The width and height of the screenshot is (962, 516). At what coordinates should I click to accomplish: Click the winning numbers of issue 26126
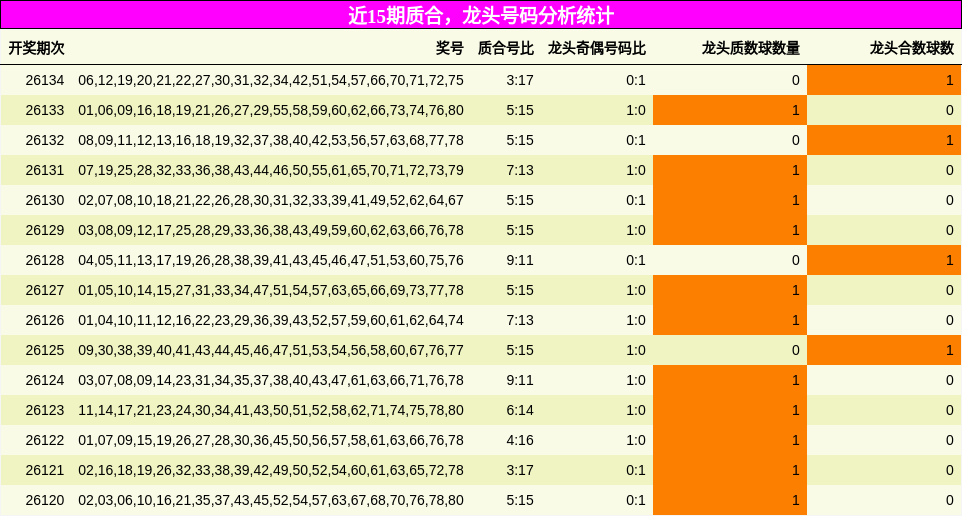(271, 320)
